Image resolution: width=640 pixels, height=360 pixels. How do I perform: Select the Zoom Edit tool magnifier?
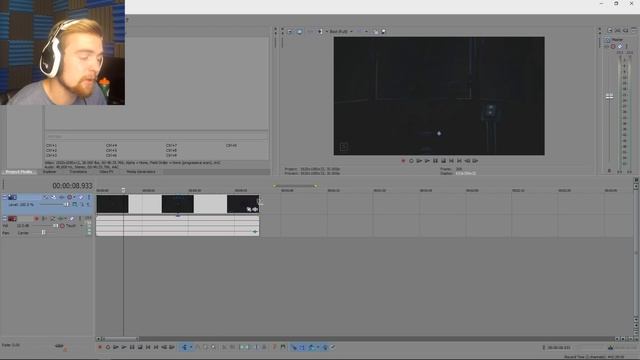[213, 347]
